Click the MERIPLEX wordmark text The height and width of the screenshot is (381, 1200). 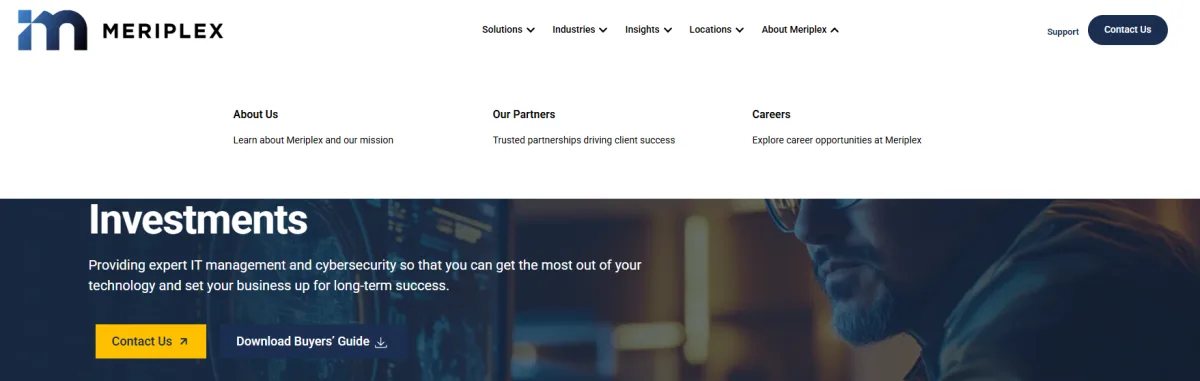pos(163,31)
